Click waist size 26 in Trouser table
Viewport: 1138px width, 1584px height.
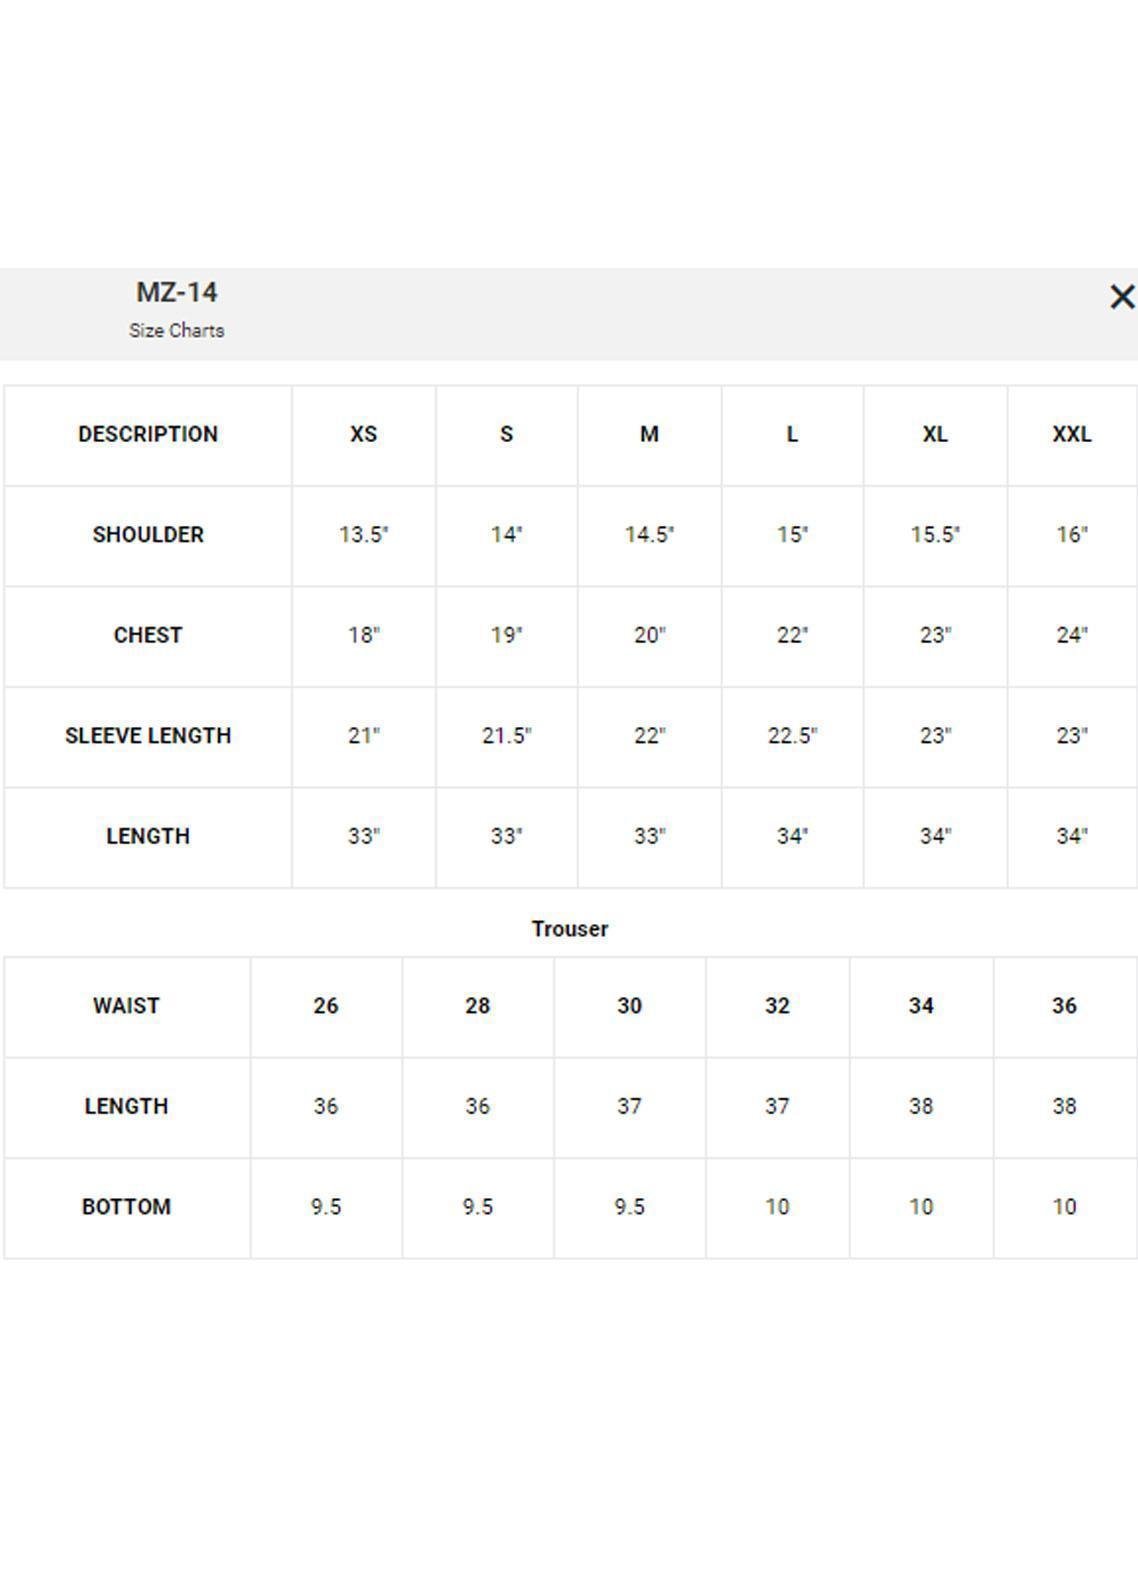(326, 1006)
